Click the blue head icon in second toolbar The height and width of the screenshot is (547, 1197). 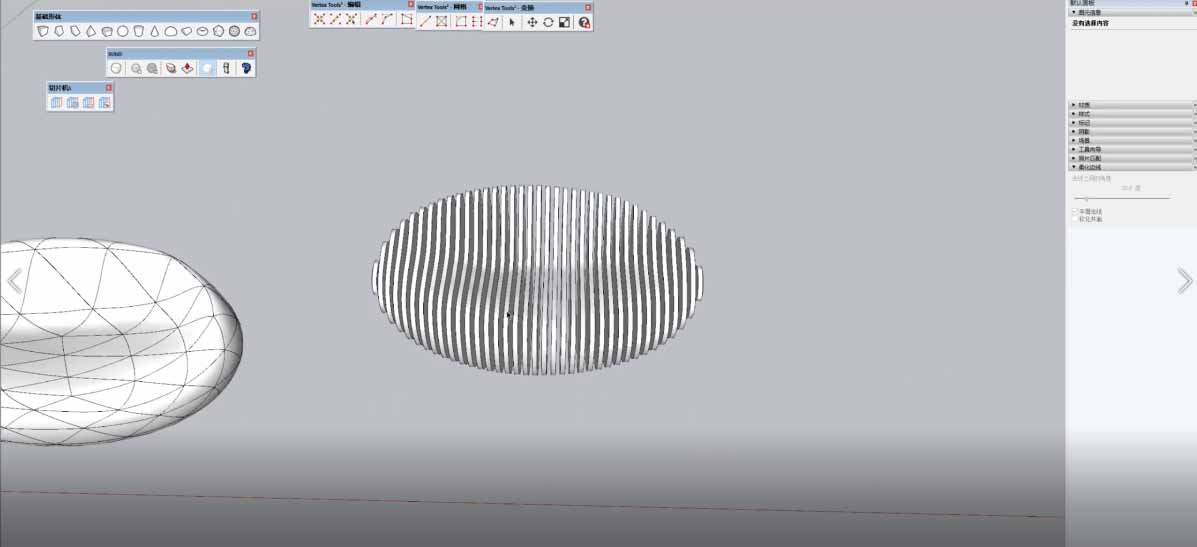click(245, 68)
